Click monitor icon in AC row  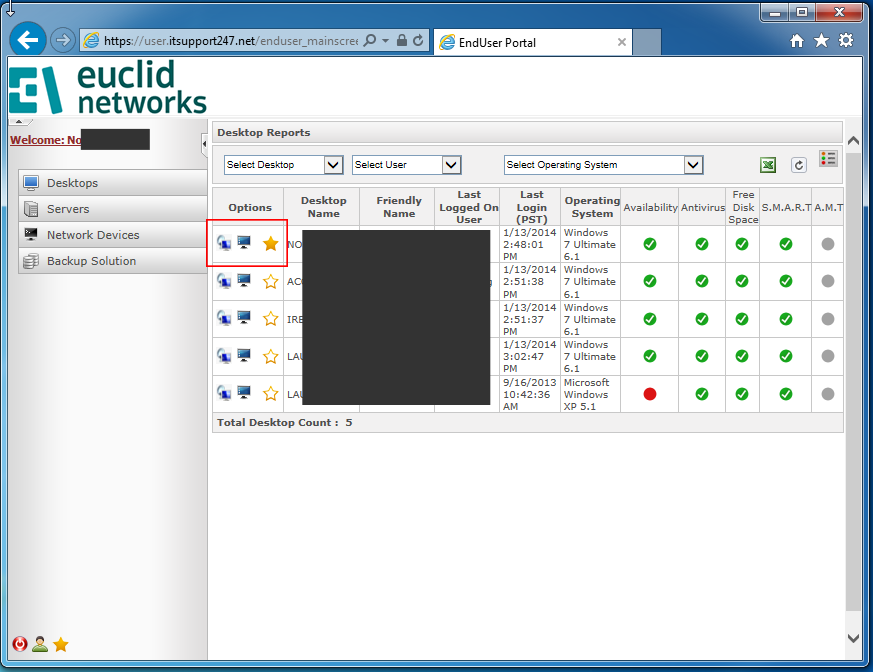pyautogui.click(x=244, y=280)
